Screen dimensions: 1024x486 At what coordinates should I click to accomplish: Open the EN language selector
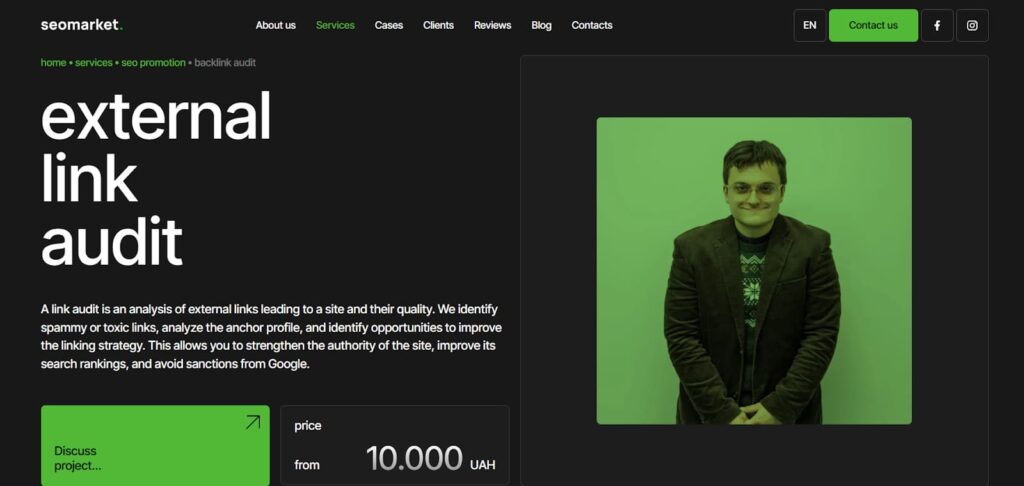point(810,25)
